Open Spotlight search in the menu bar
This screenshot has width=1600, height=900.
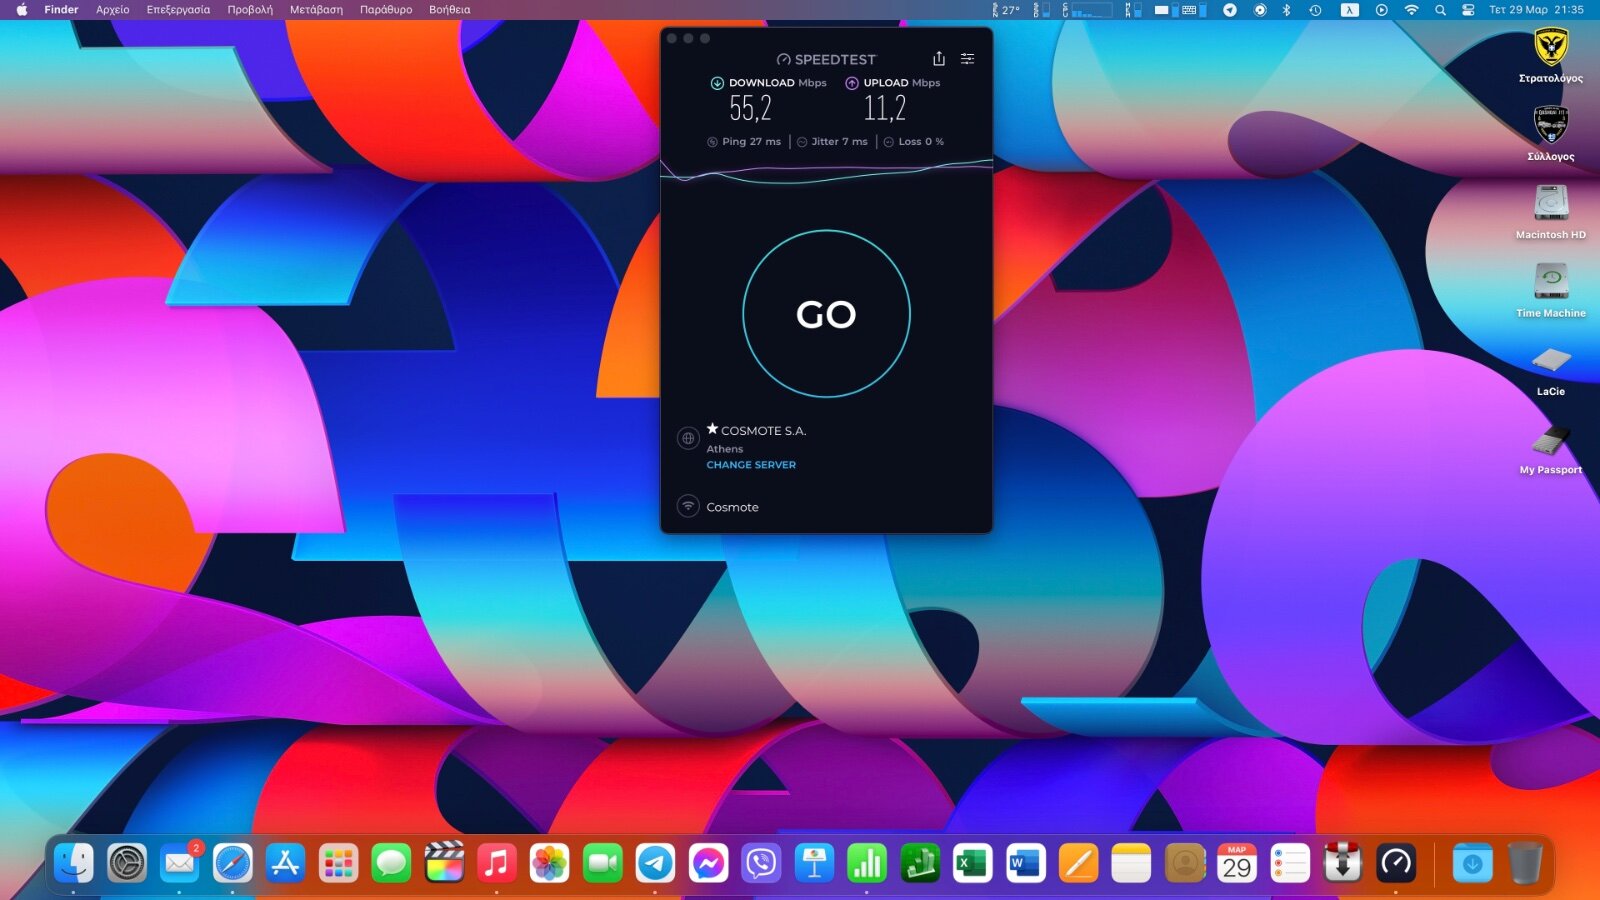click(x=1440, y=10)
